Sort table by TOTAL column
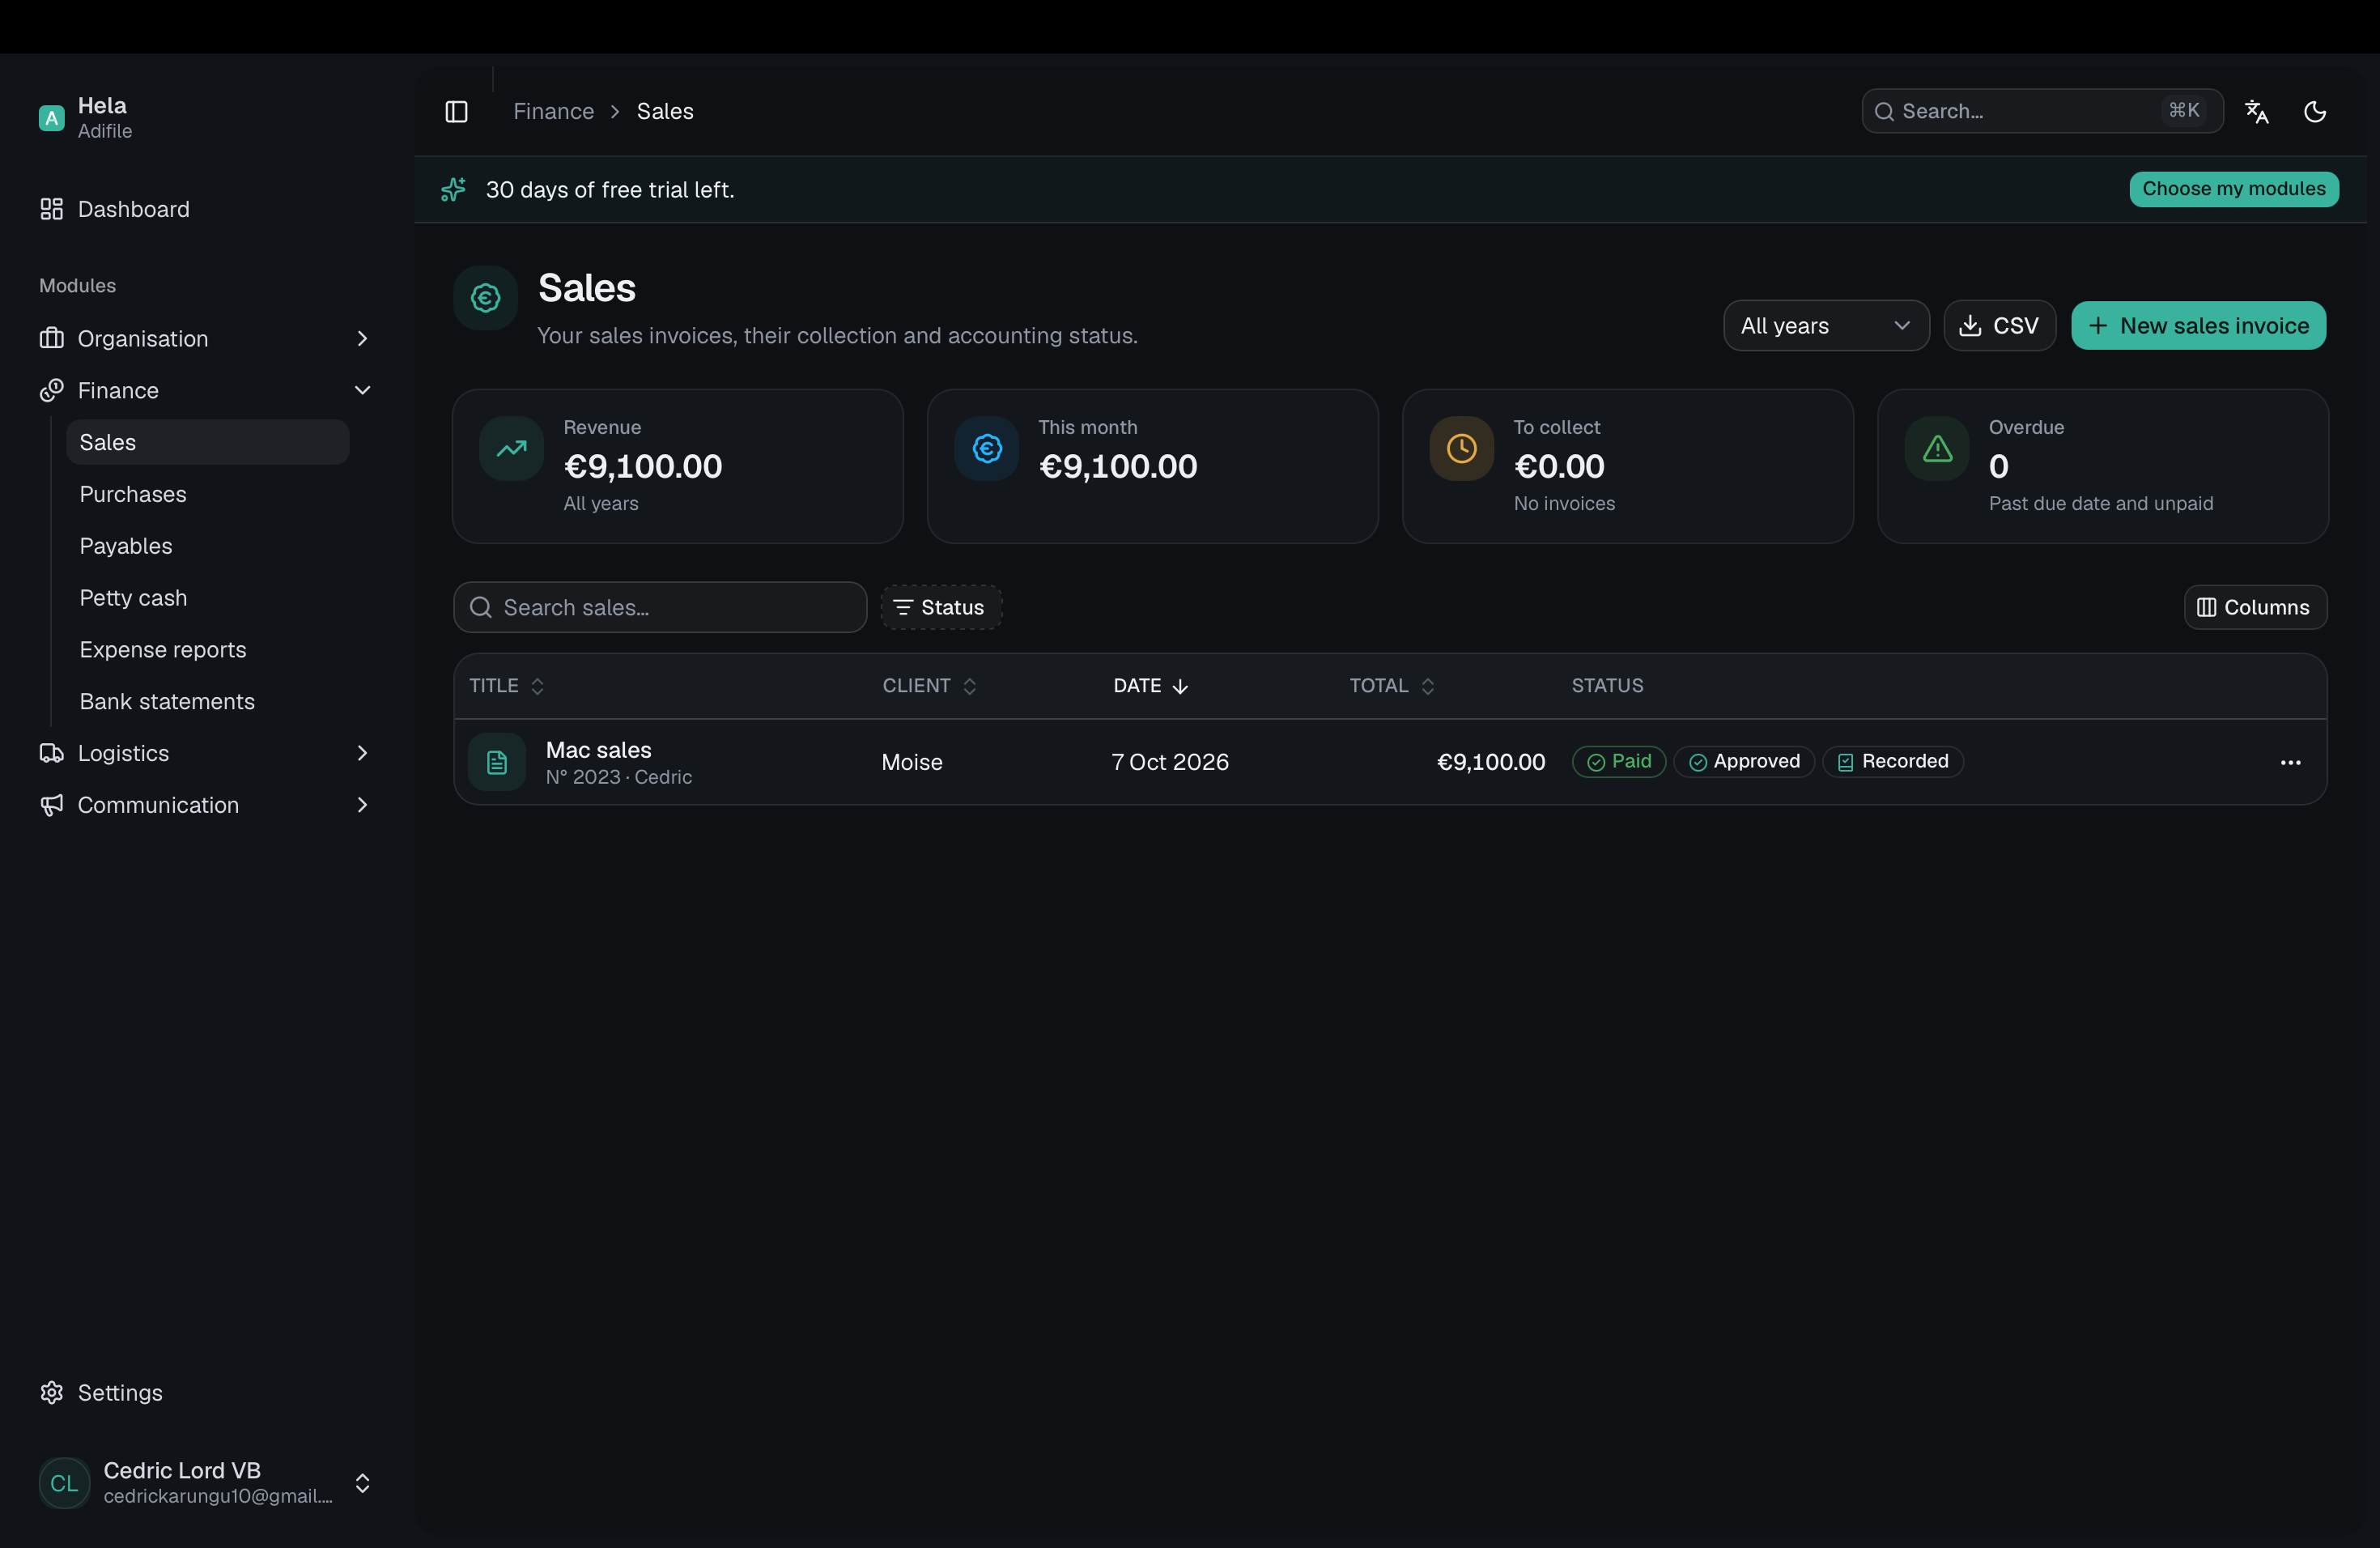 pos(1392,686)
